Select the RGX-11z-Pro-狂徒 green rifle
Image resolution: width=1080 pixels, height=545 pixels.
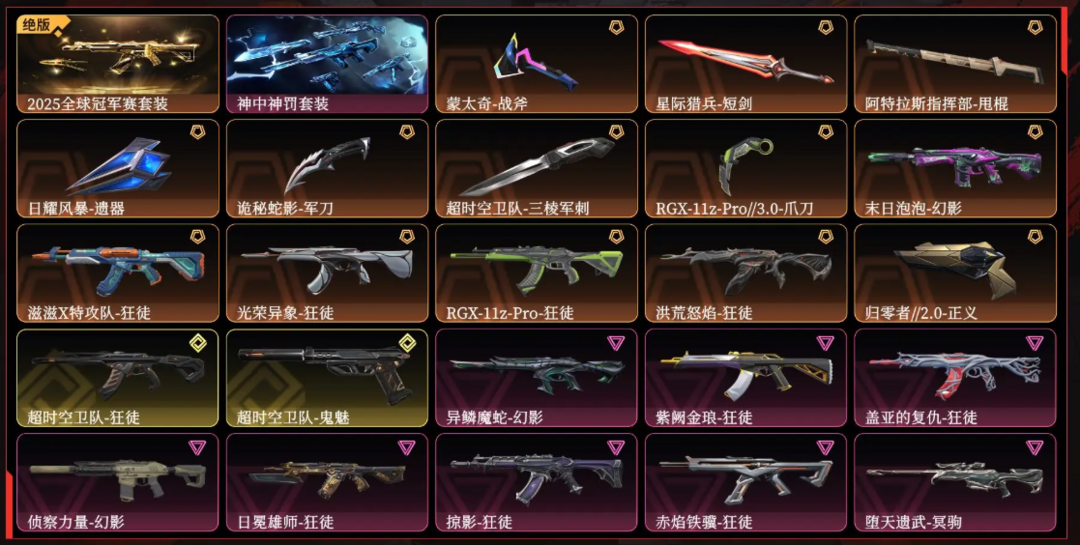pyautogui.click(x=536, y=273)
